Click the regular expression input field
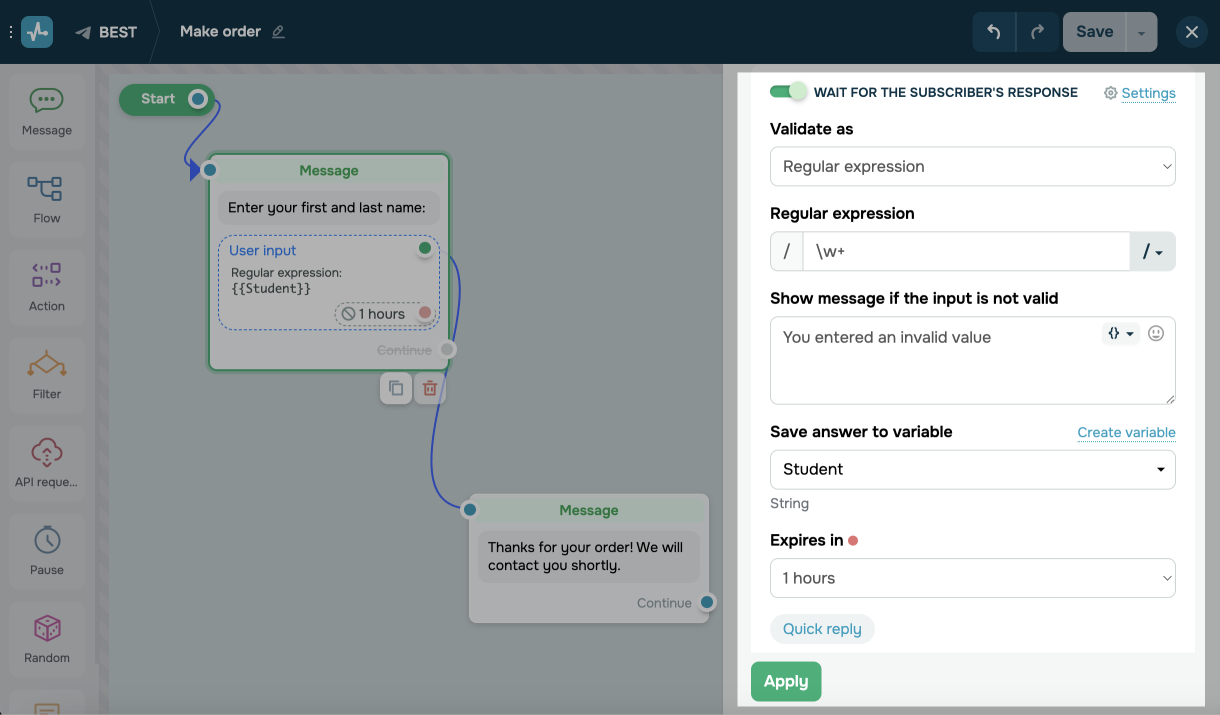Viewport: 1220px width, 715px height. pyautogui.click(x=966, y=252)
